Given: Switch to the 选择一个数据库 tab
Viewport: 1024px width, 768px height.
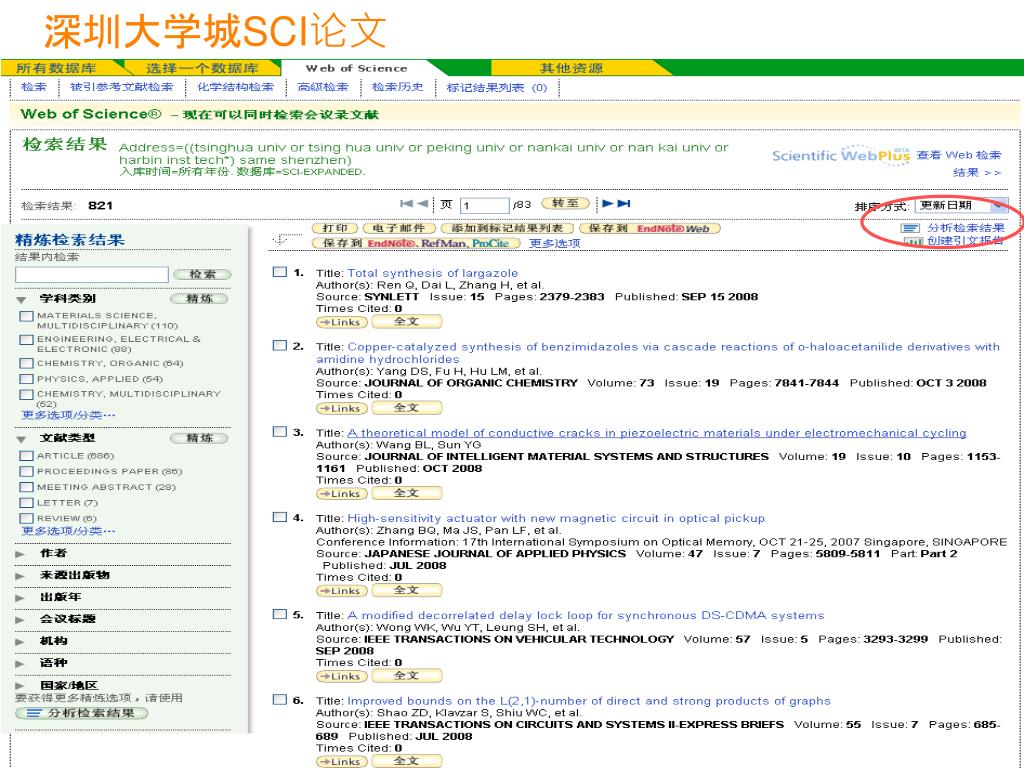Looking at the screenshot, I should (x=202, y=68).
